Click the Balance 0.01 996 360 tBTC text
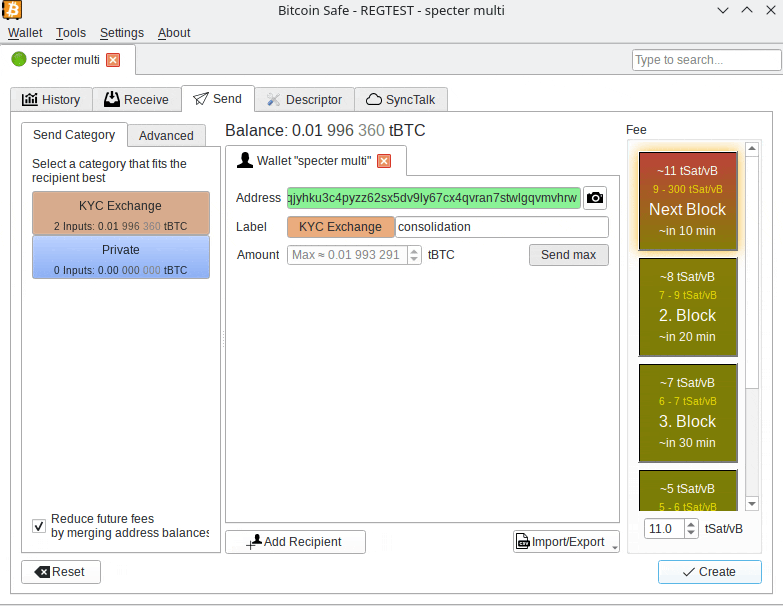Image resolution: width=783 pixels, height=606 pixels. coord(325,130)
